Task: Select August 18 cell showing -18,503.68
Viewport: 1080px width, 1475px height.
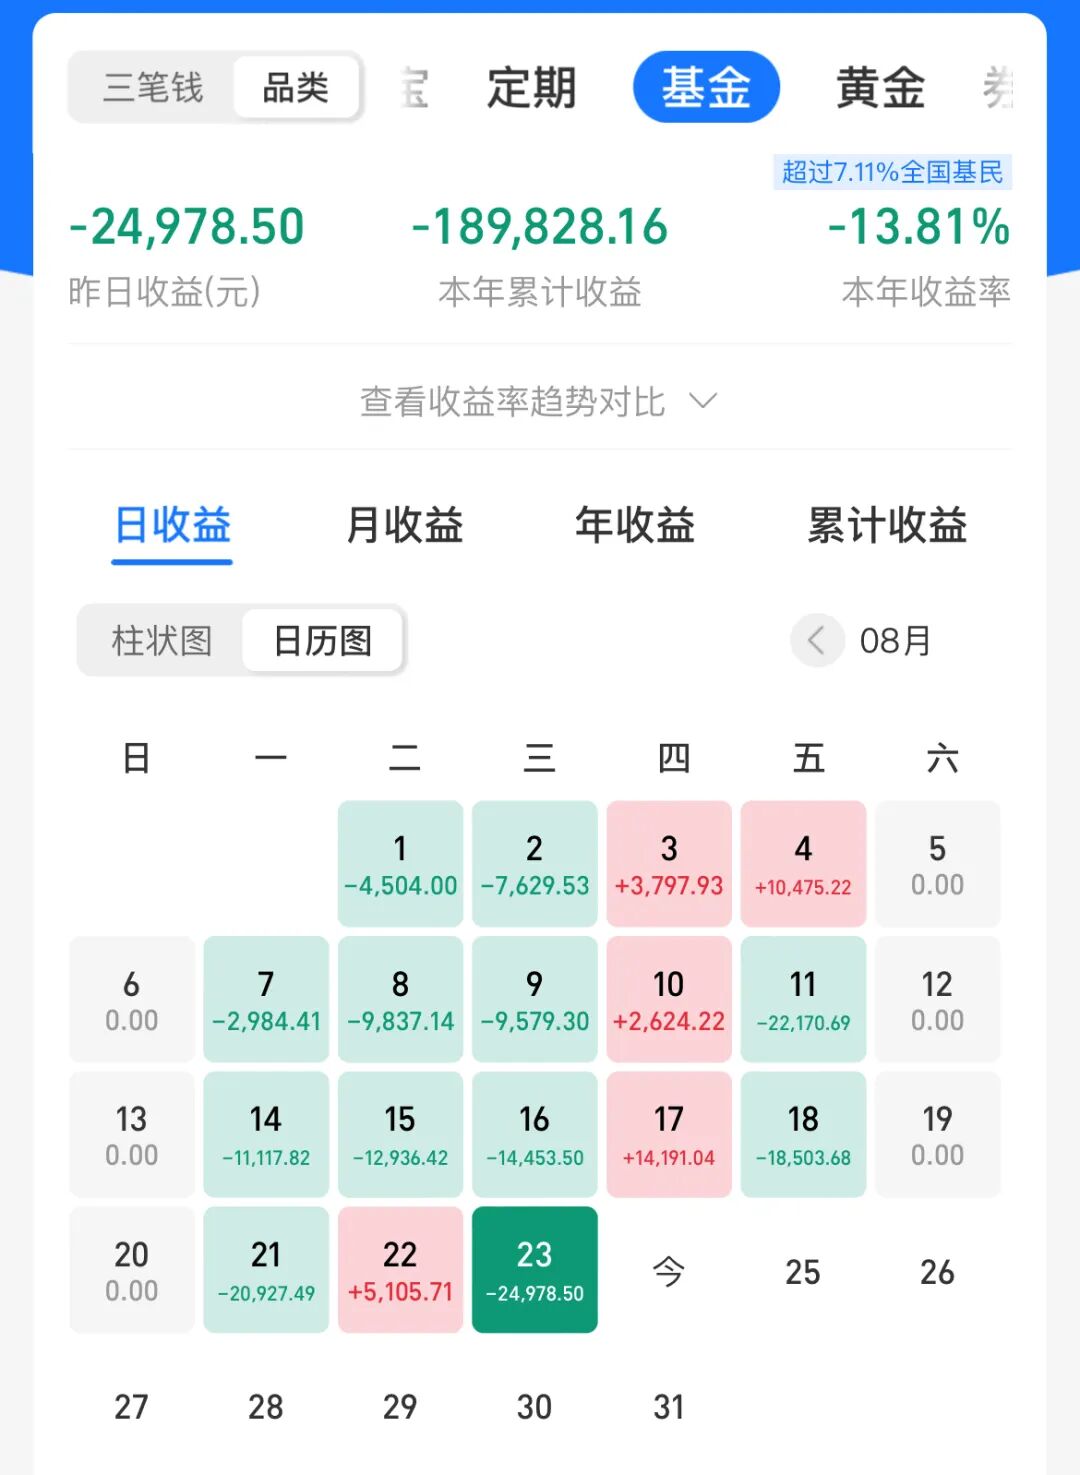Action: [803, 1134]
